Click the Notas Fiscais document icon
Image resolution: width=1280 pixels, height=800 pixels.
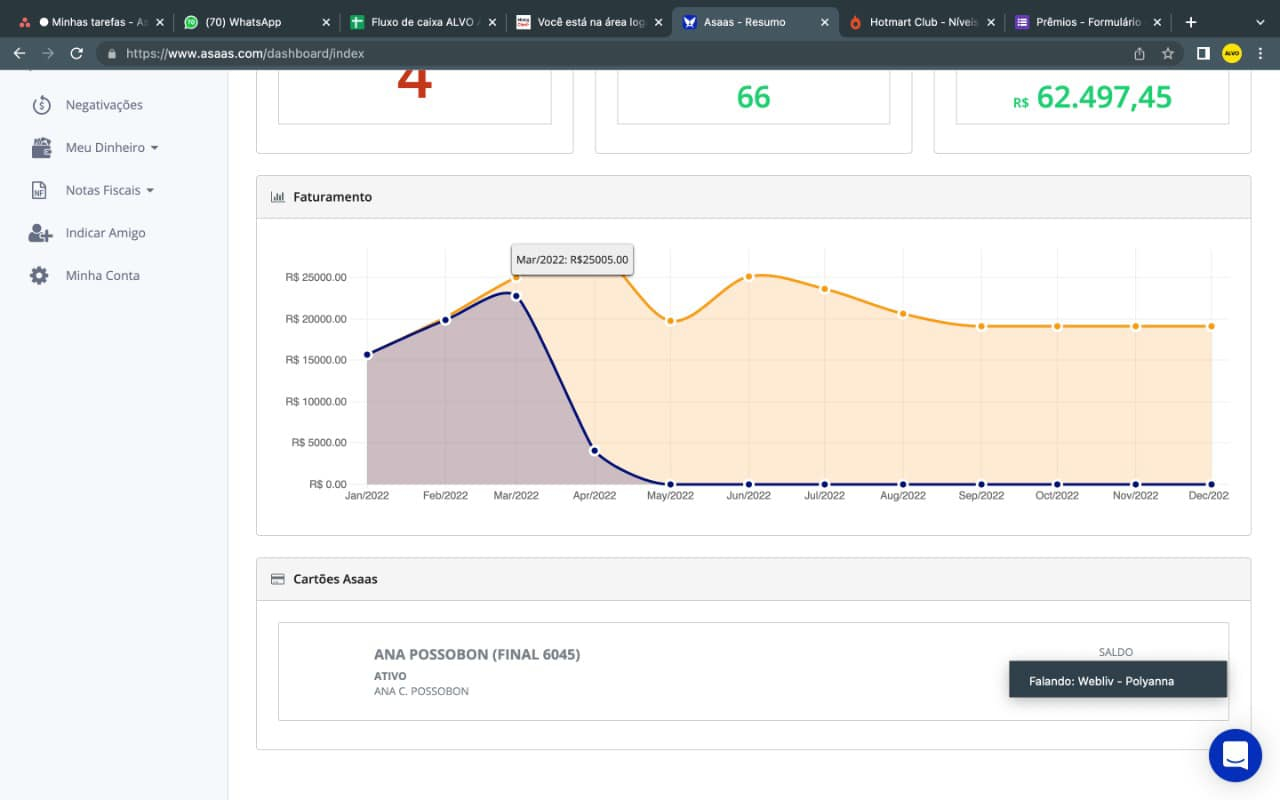[x=39, y=190]
